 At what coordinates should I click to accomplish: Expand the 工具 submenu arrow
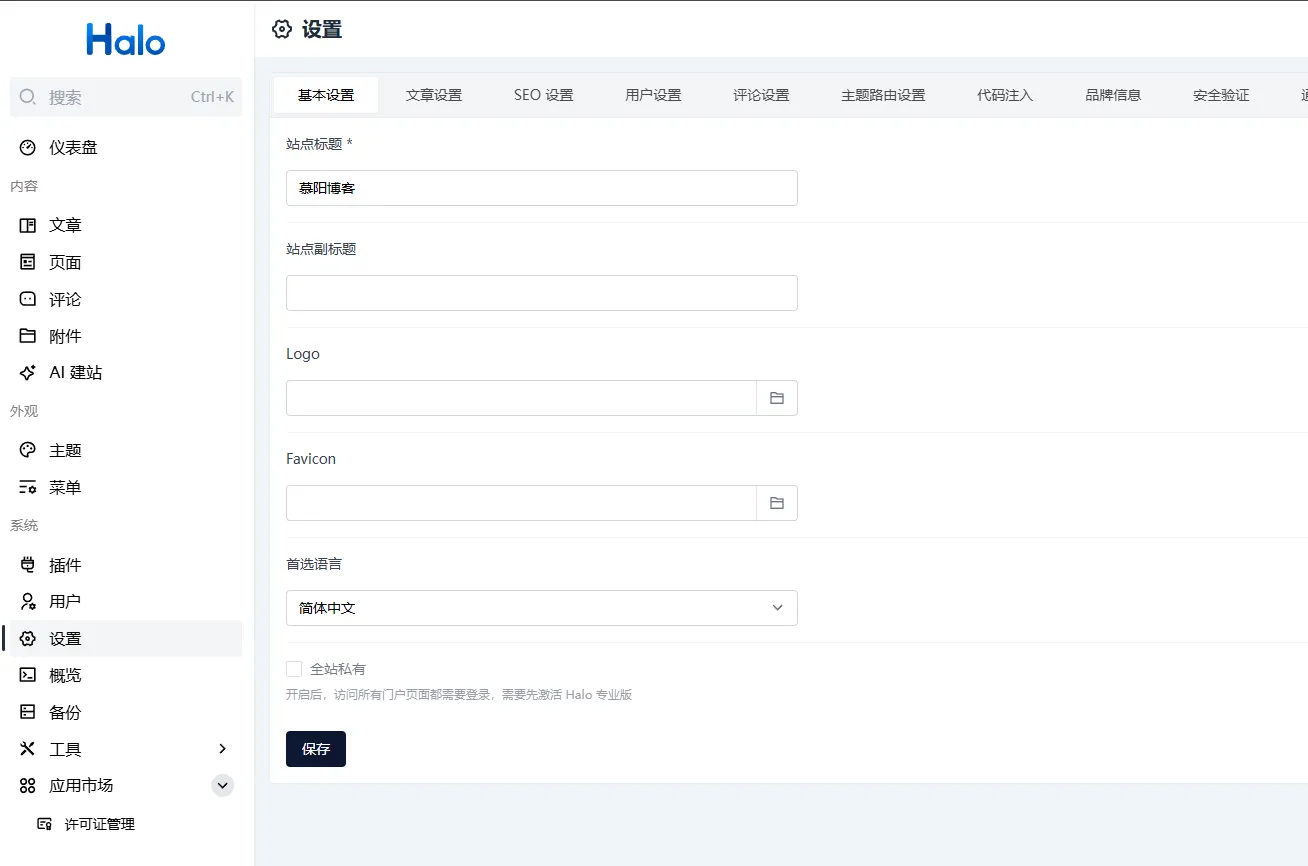click(x=222, y=749)
